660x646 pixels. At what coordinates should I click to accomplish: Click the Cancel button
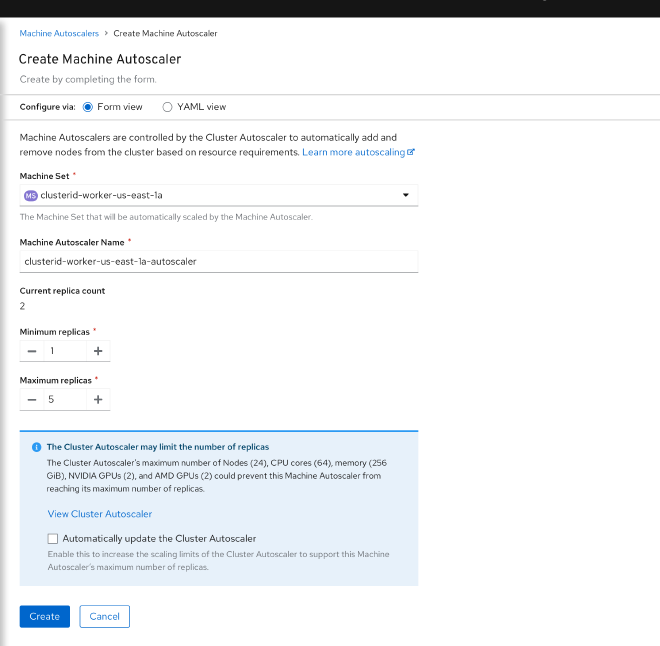coord(104,617)
